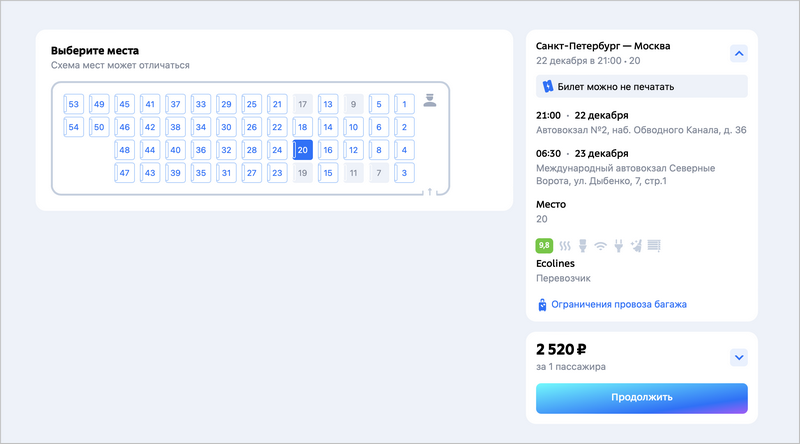This screenshot has height=444, width=800.
Task: Click the power socket amenity icon
Action: tap(618, 246)
